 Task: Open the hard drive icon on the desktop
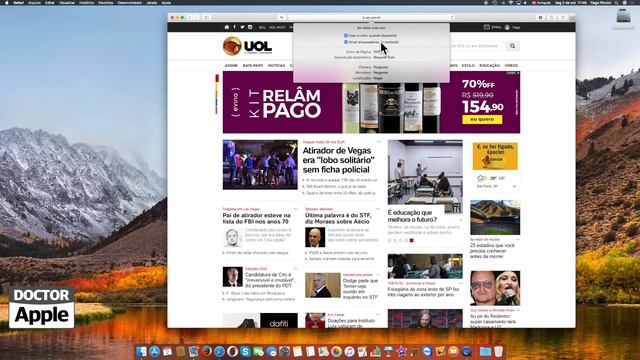click(x=623, y=16)
